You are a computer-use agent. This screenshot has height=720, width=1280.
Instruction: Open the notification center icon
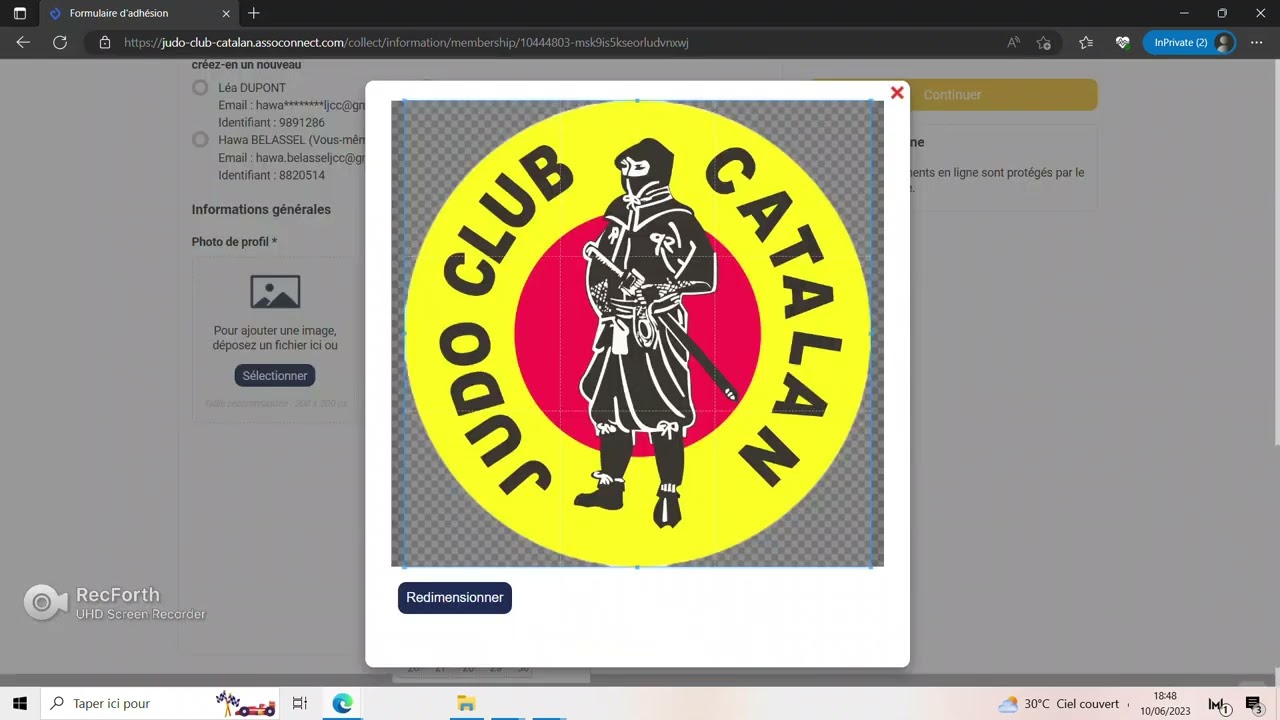(1254, 705)
